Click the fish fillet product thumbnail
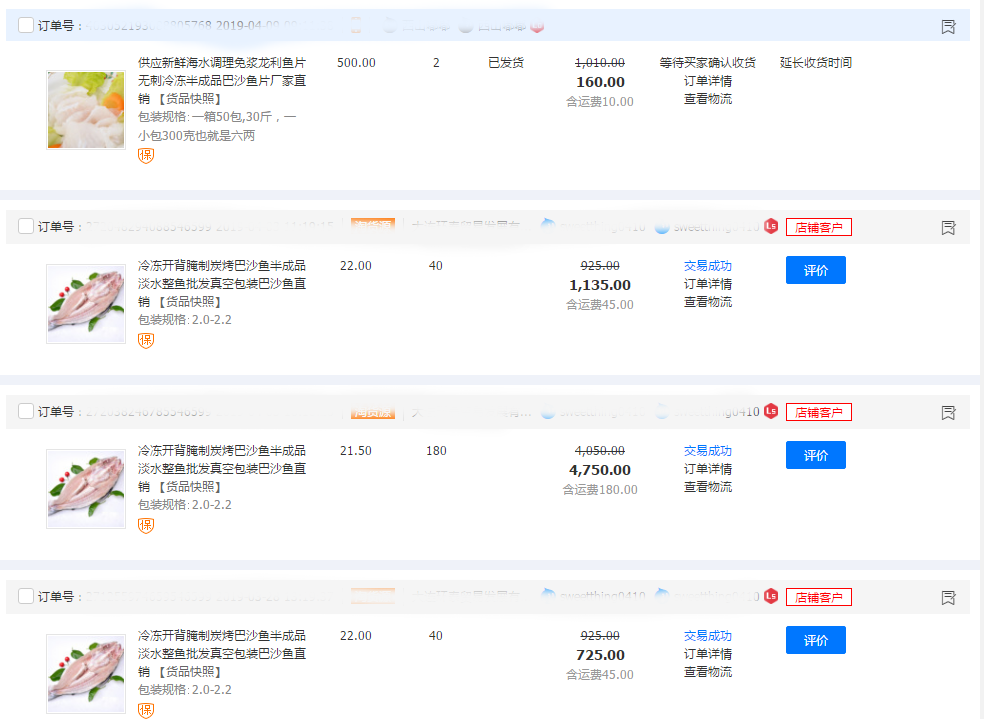Screen dimensions: 984x719 85,110
